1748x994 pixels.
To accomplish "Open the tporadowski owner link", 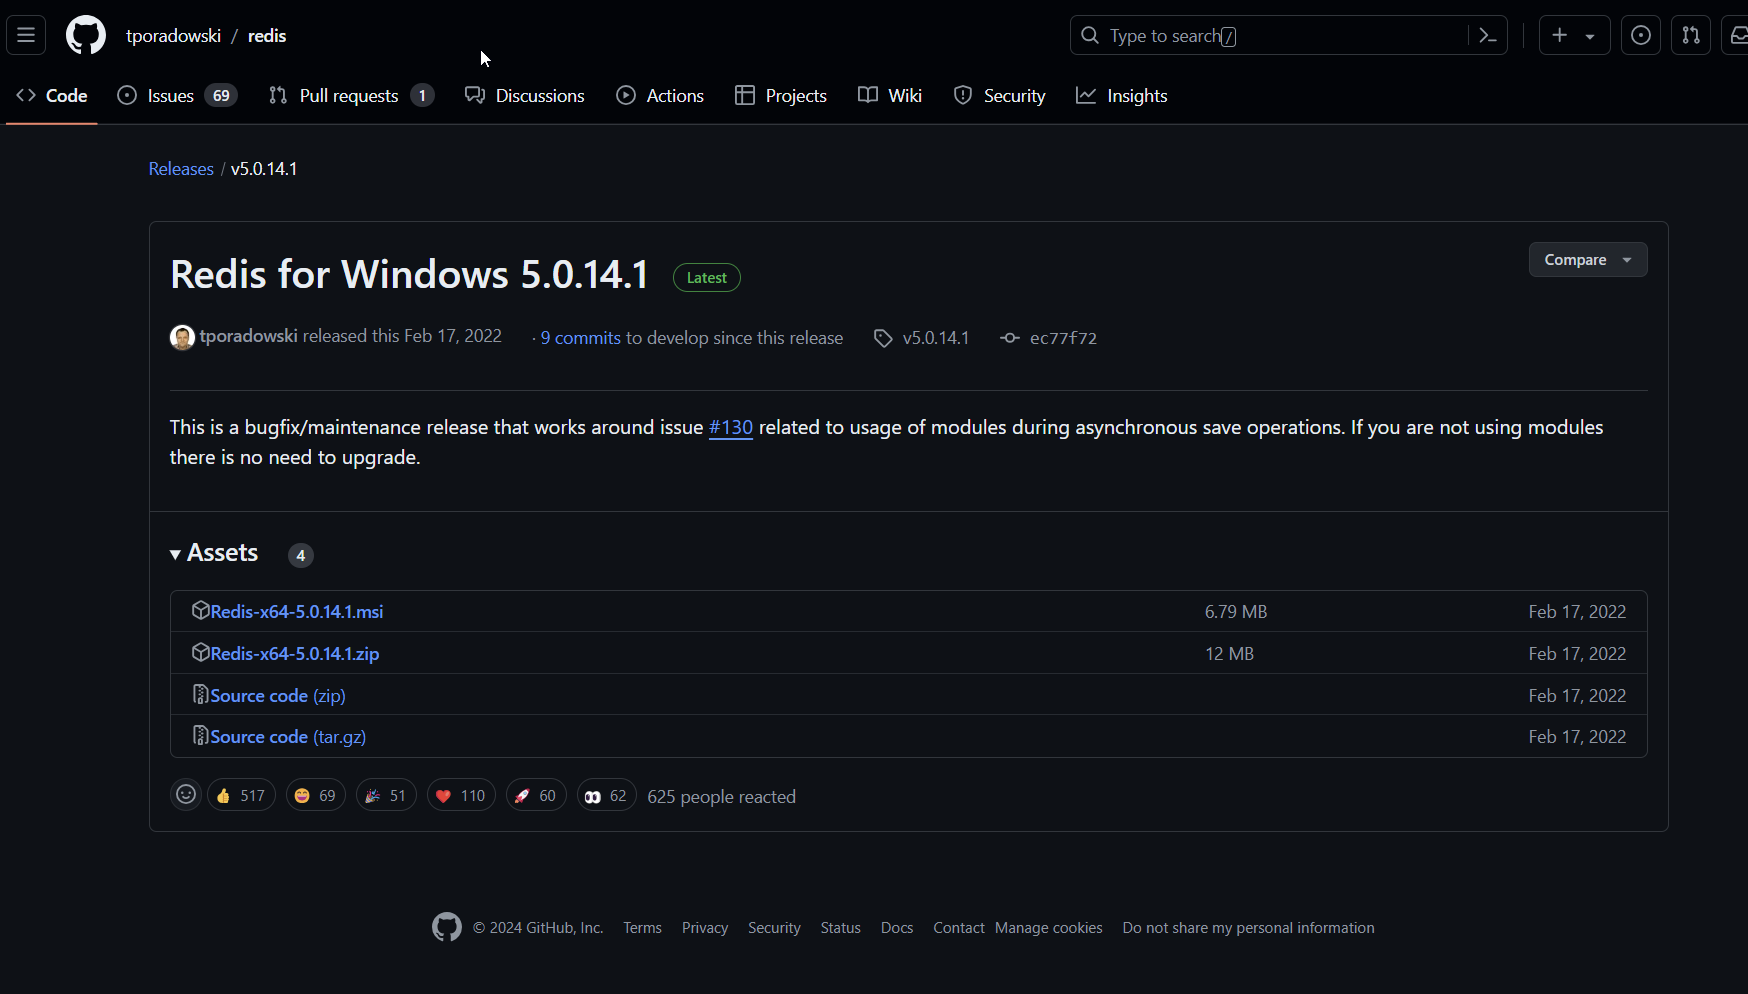I will click(173, 36).
